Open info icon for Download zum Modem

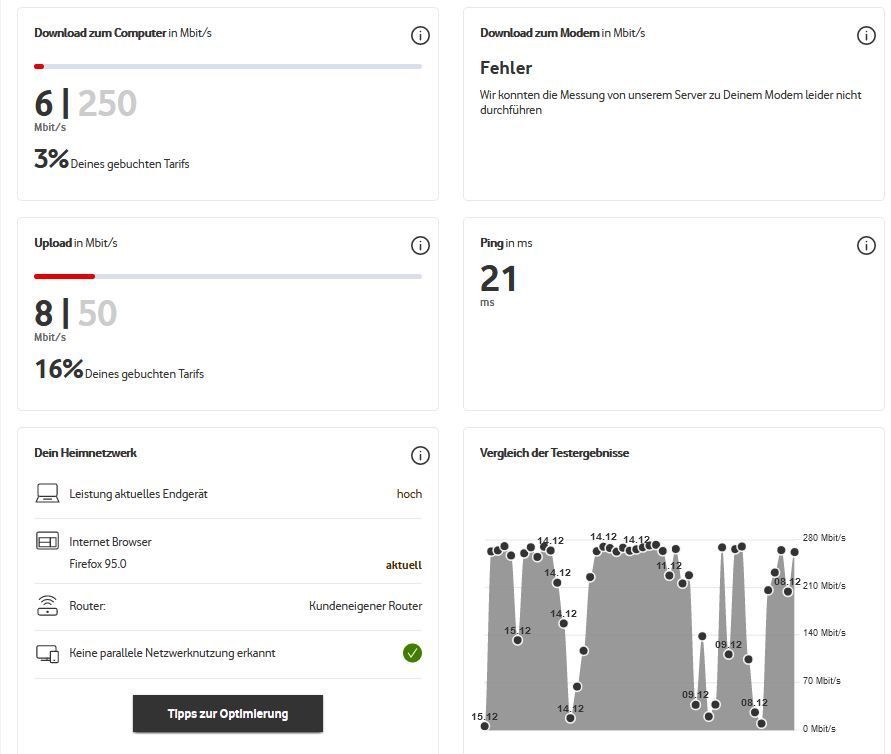tap(866, 36)
